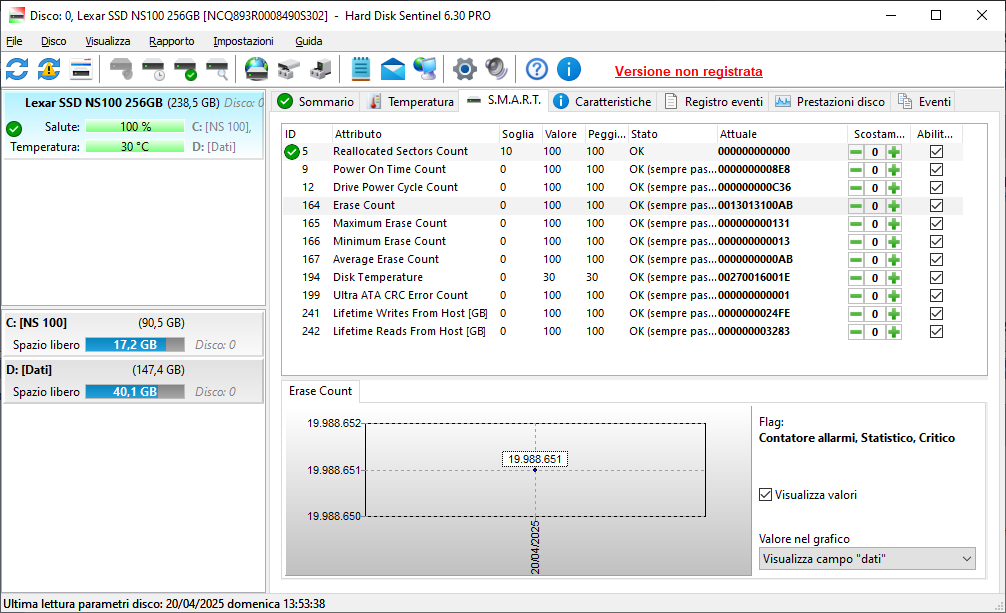1006x613 pixels.
Task: Open settings via the gear icon
Action: [465, 69]
